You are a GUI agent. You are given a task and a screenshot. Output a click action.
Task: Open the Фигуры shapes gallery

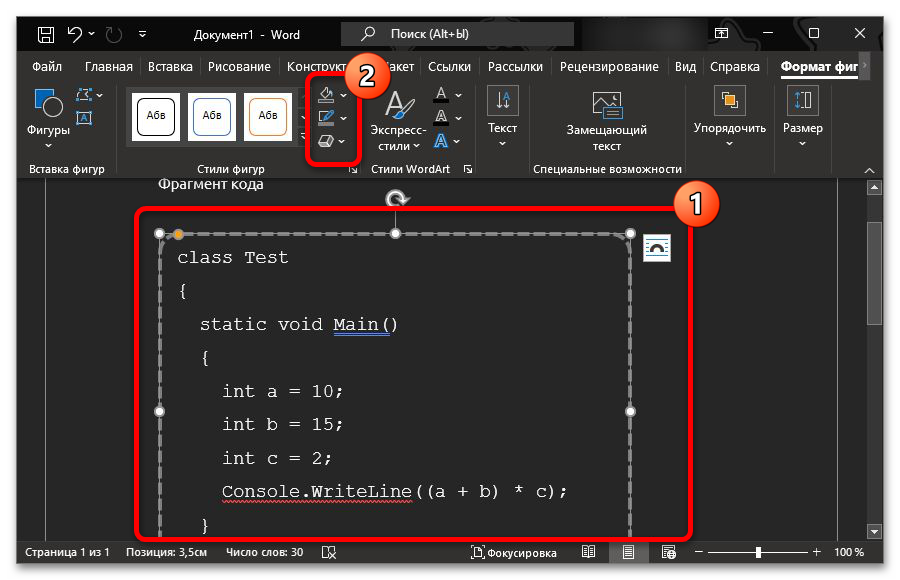pos(48,119)
